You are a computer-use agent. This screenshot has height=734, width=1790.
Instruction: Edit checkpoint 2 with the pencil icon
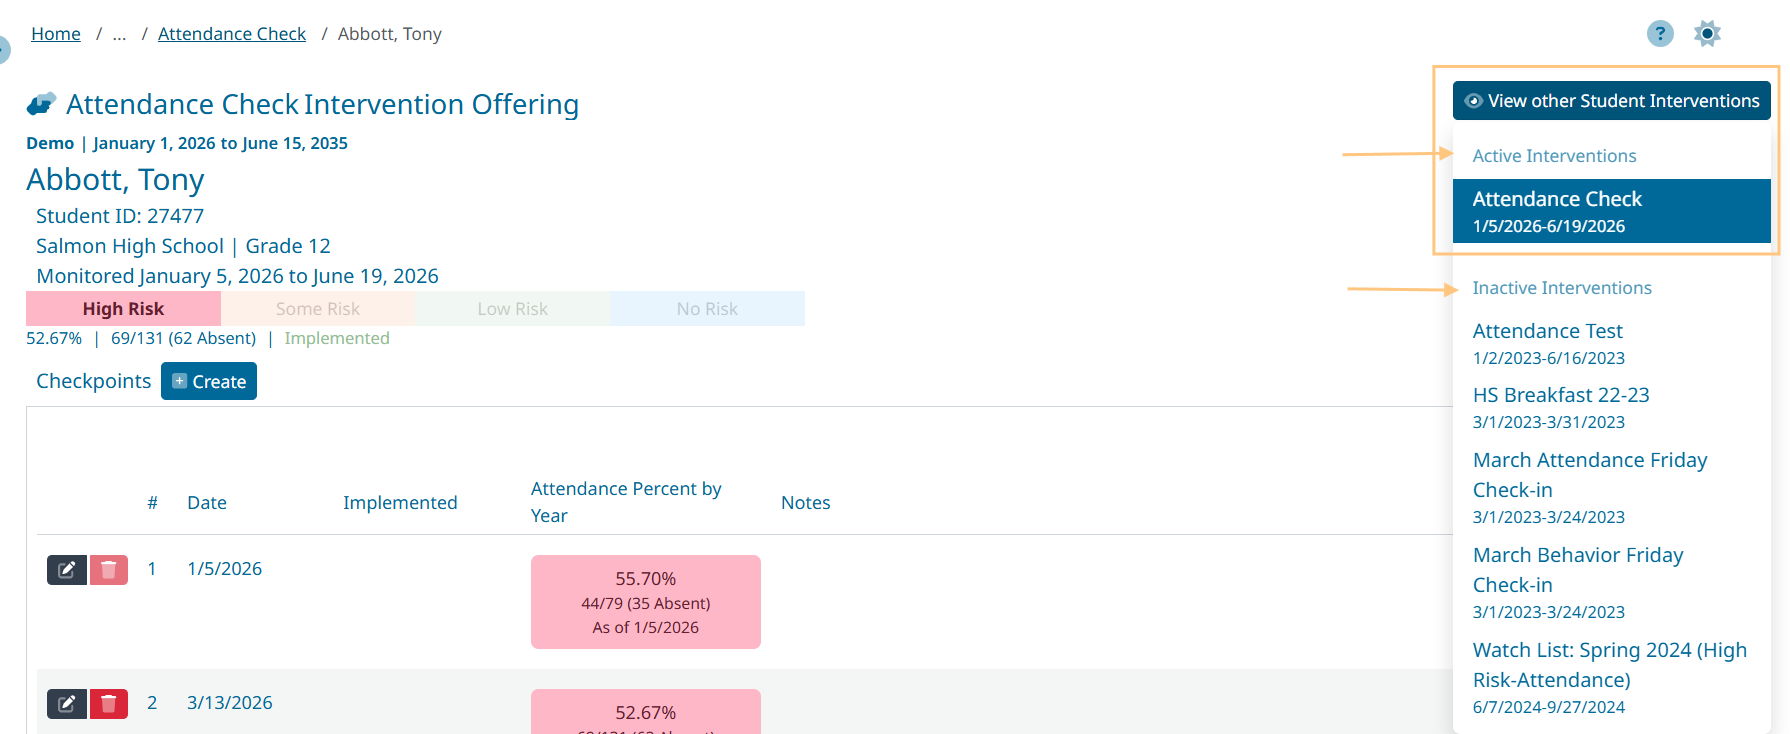[67, 704]
